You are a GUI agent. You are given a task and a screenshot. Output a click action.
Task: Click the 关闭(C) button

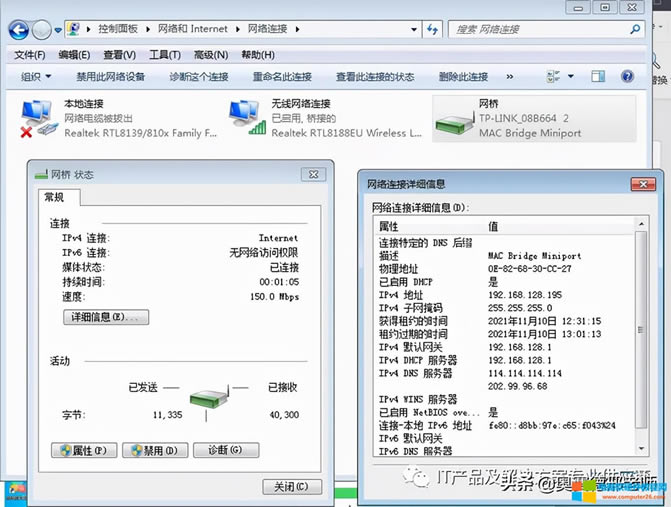click(x=292, y=487)
